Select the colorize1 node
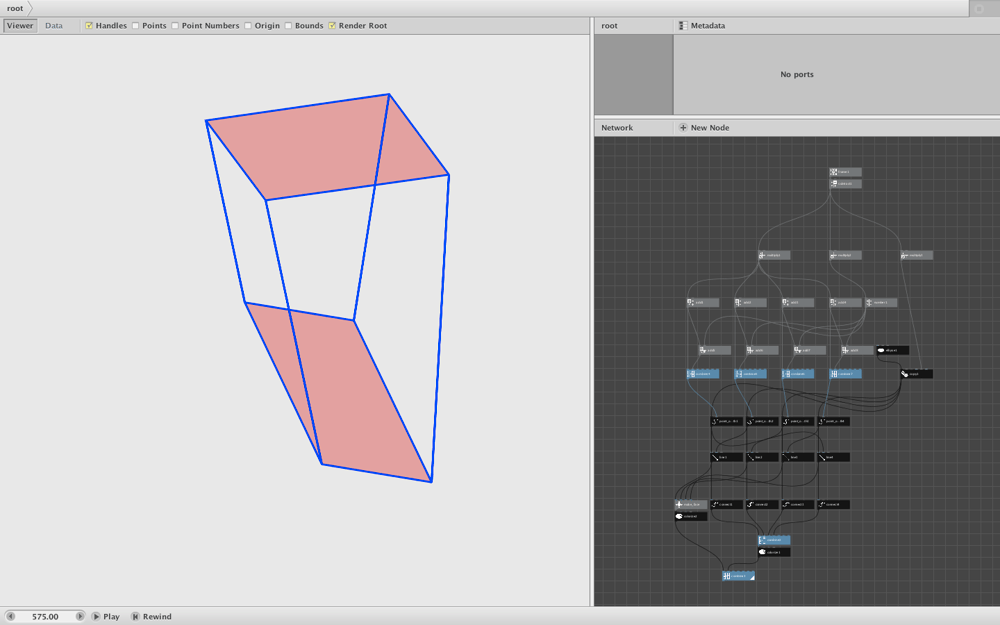 tap(774, 552)
